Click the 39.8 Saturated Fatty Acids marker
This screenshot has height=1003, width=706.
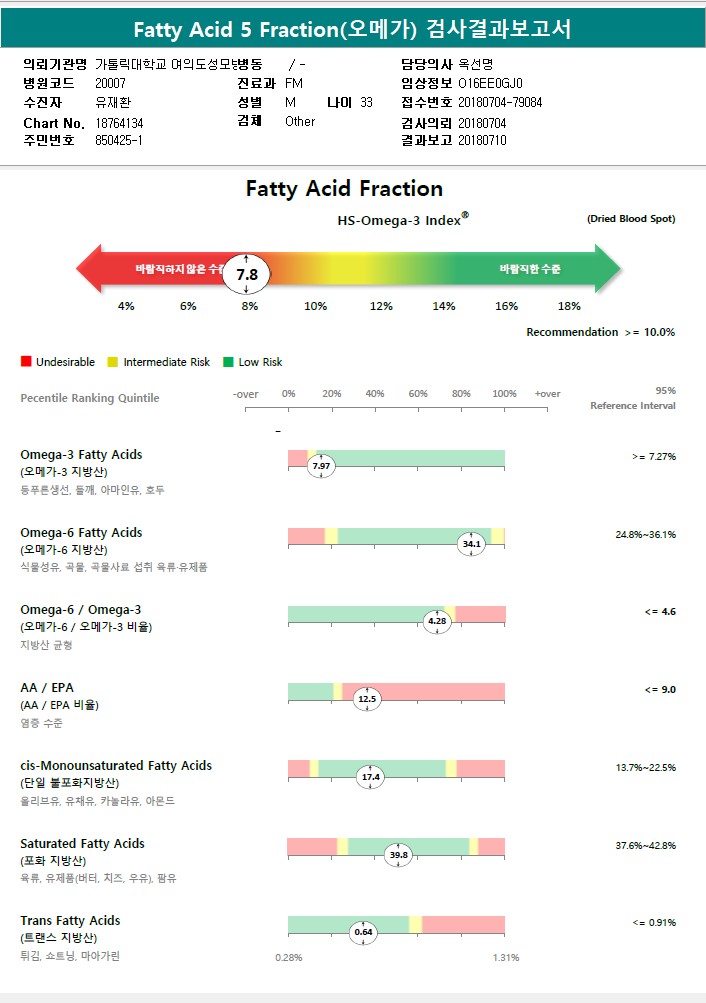[x=398, y=855]
